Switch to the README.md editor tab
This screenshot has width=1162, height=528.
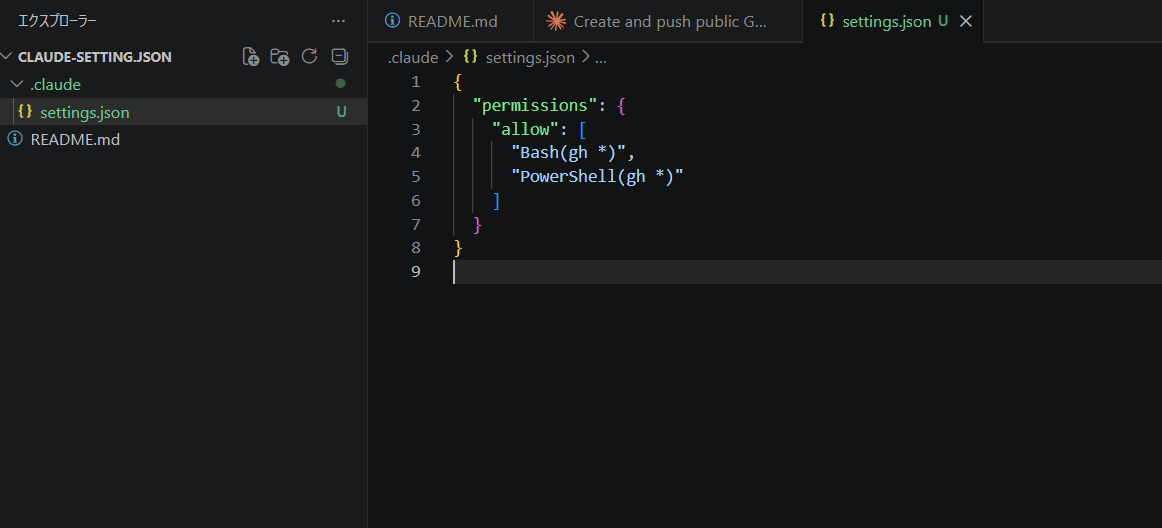coord(451,22)
